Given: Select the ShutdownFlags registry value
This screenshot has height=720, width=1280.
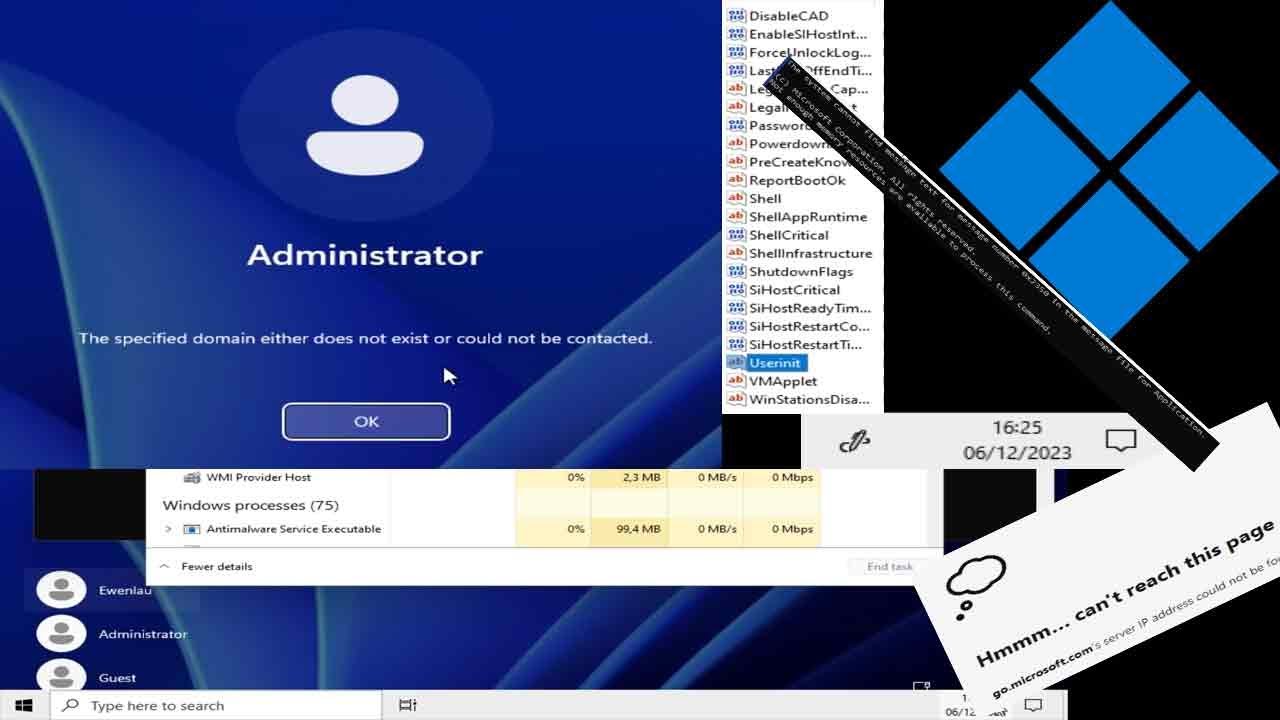Looking at the screenshot, I should 801,271.
